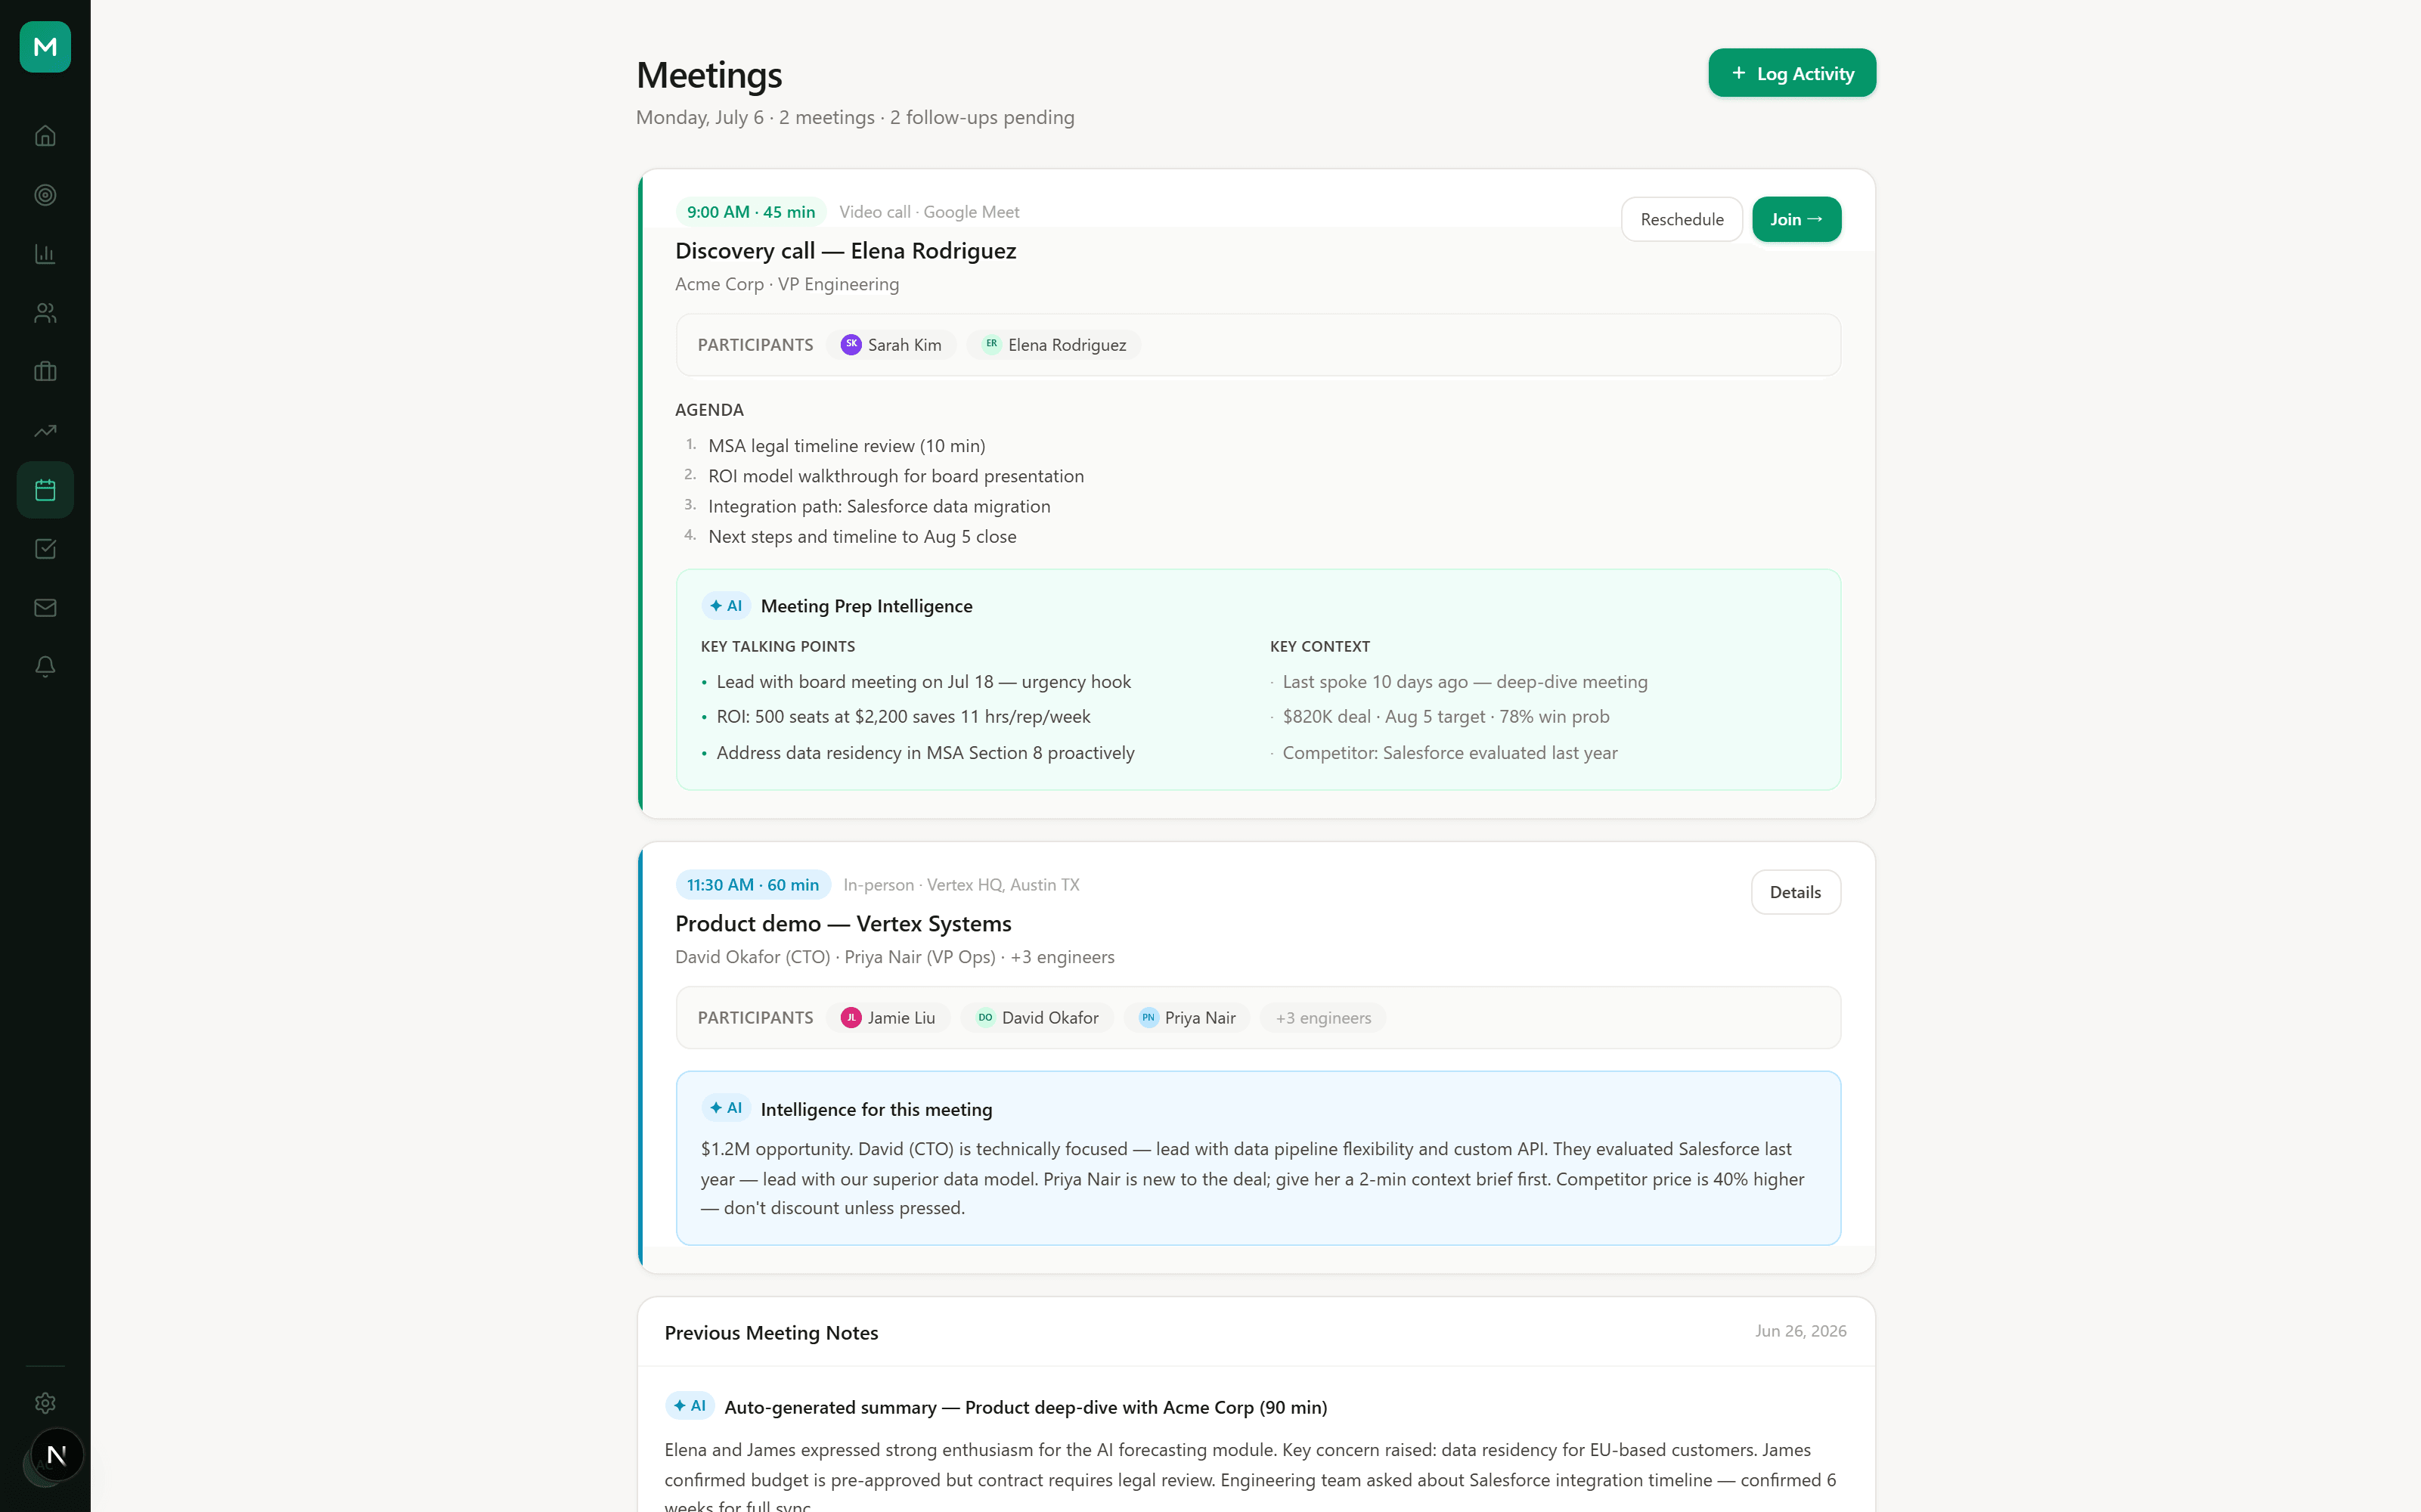The width and height of the screenshot is (2421, 1512).
Task: Click Jamie Liu participant chip
Action: click(x=888, y=1018)
